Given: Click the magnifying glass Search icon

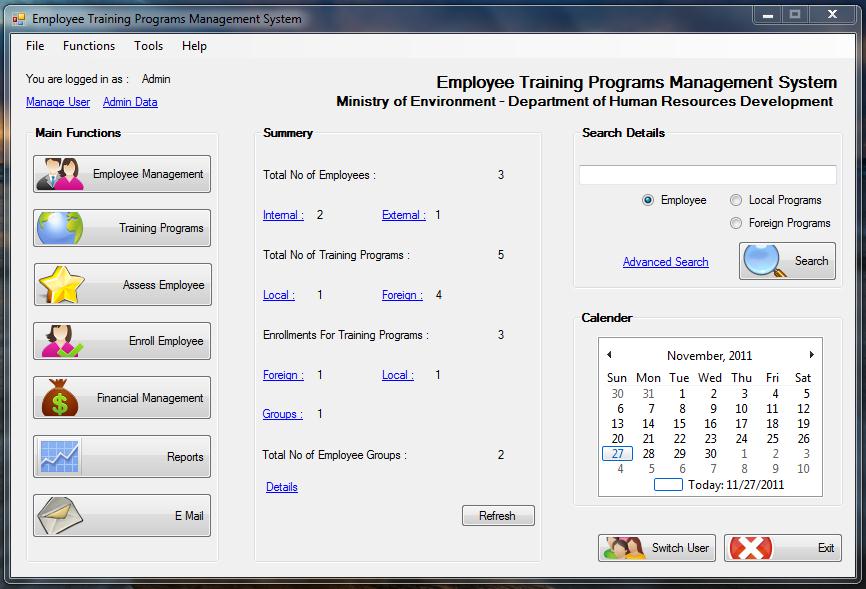Looking at the screenshot, I should (x=764, y=261).
